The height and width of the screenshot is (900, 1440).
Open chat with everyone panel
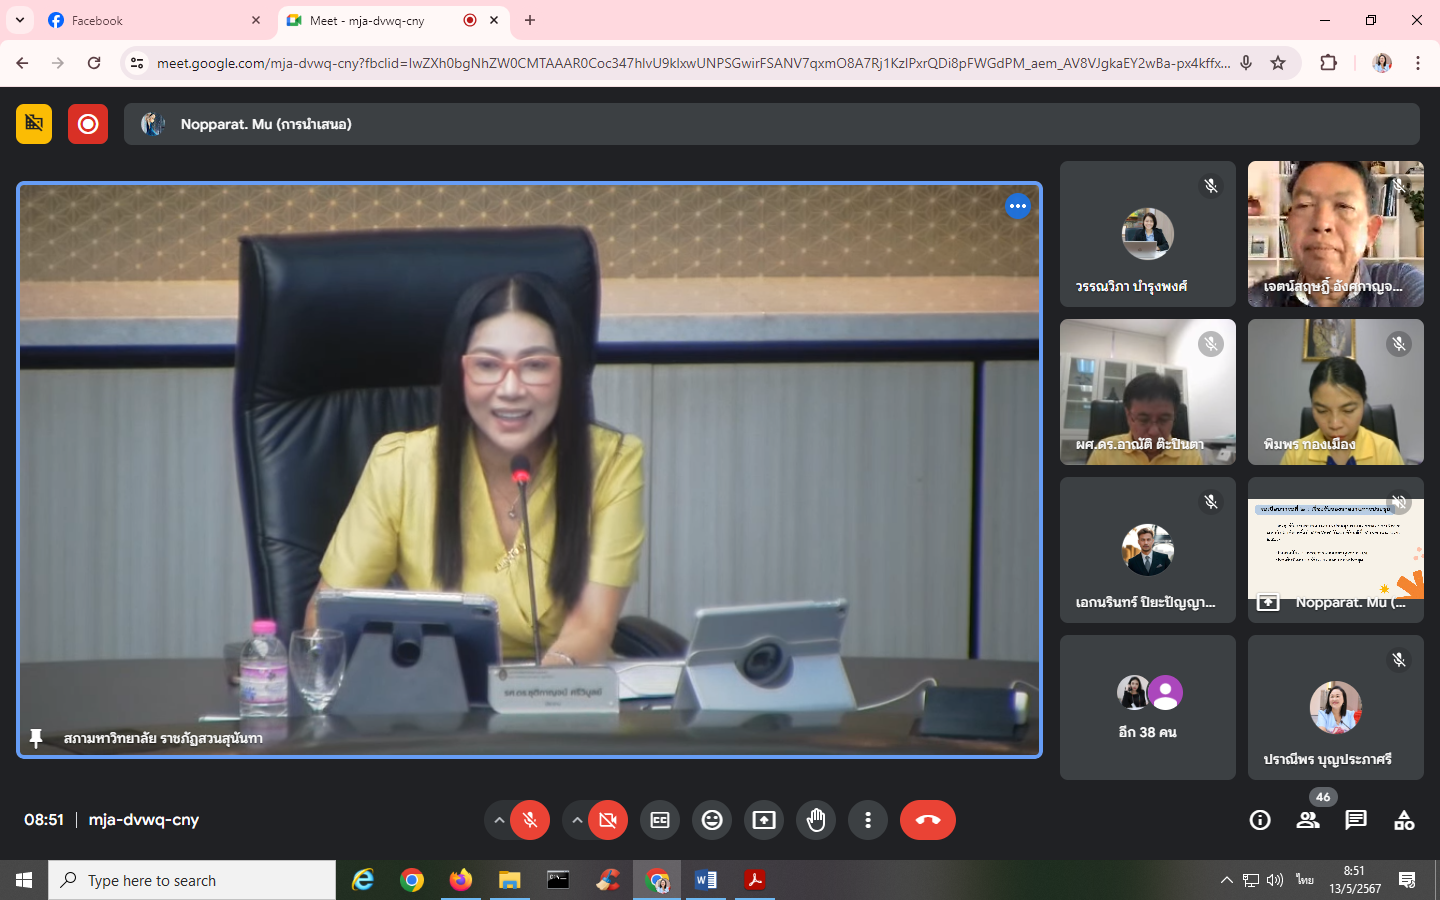[x=1356, y=820]
